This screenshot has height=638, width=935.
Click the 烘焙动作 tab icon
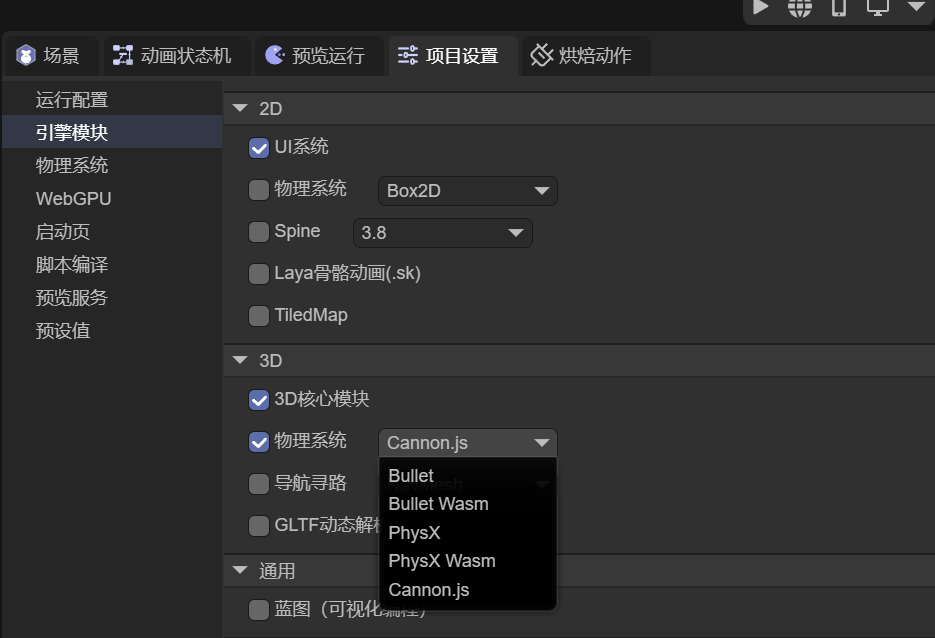coord(541,56)
